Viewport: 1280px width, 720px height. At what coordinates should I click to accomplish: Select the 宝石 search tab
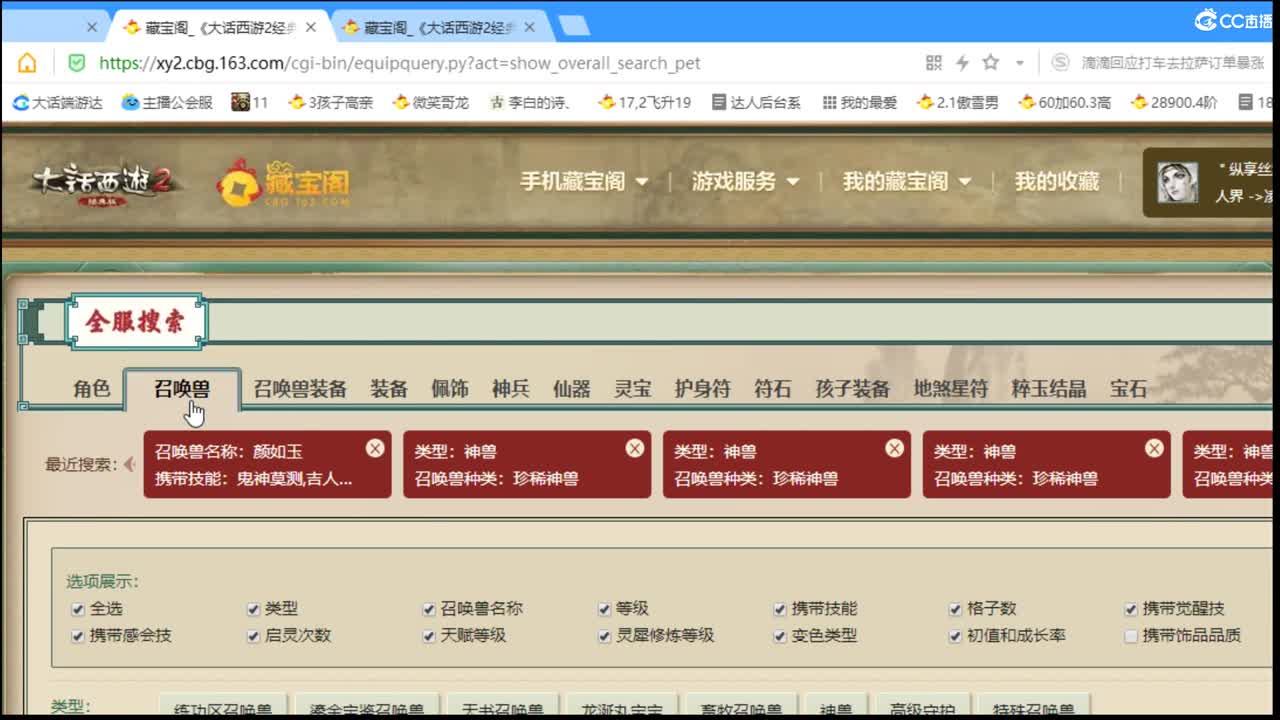[1129, 389]
